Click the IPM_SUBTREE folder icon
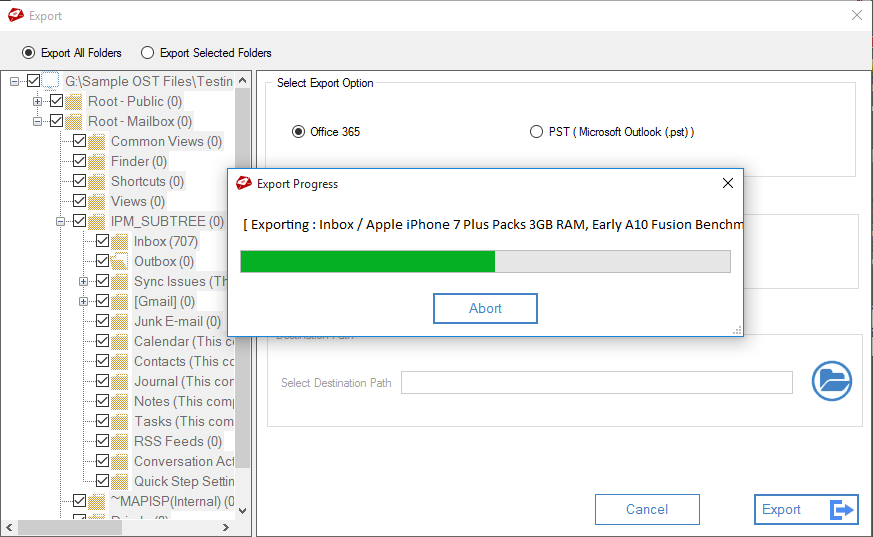Screen dimensions: 873x537 [96, 221]
